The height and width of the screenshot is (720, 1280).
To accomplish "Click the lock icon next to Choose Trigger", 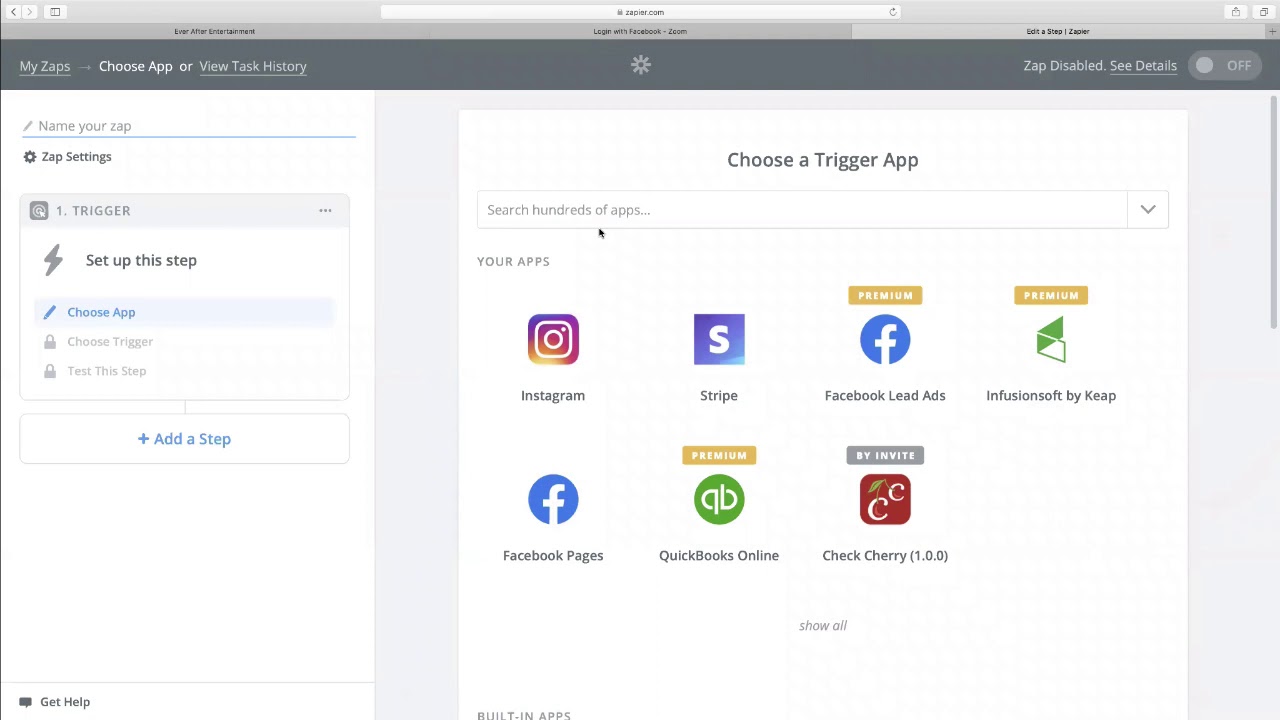I will click(x=50, y=342).
